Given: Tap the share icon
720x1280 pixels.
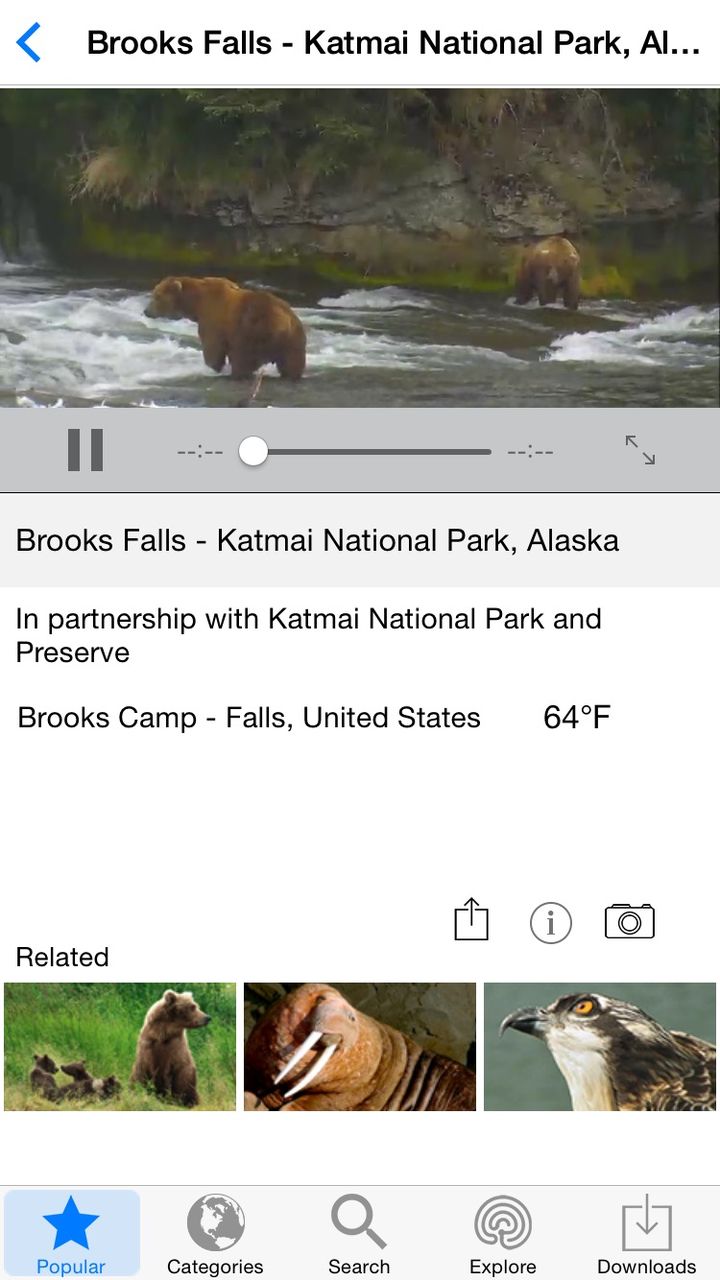Looking at the screenshot, I should pyautogui.click(x=471, y=920).
